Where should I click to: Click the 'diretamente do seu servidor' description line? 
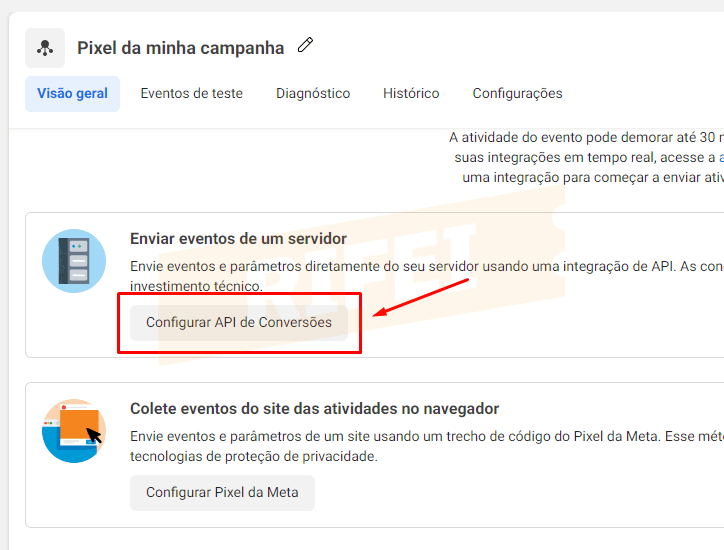click(427, 266)
